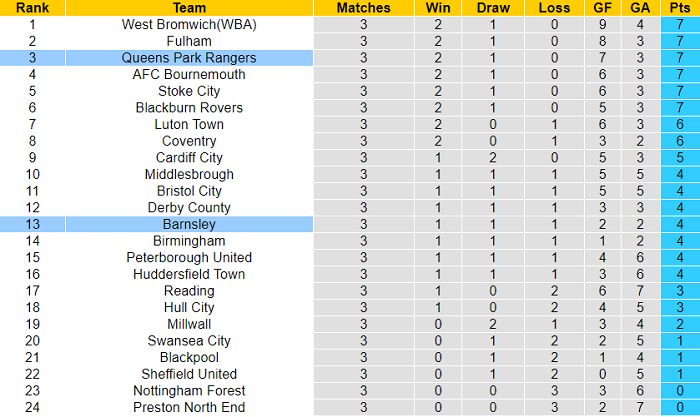
Task: Open the Peterborough United team link
Action: tap(189, 258)
